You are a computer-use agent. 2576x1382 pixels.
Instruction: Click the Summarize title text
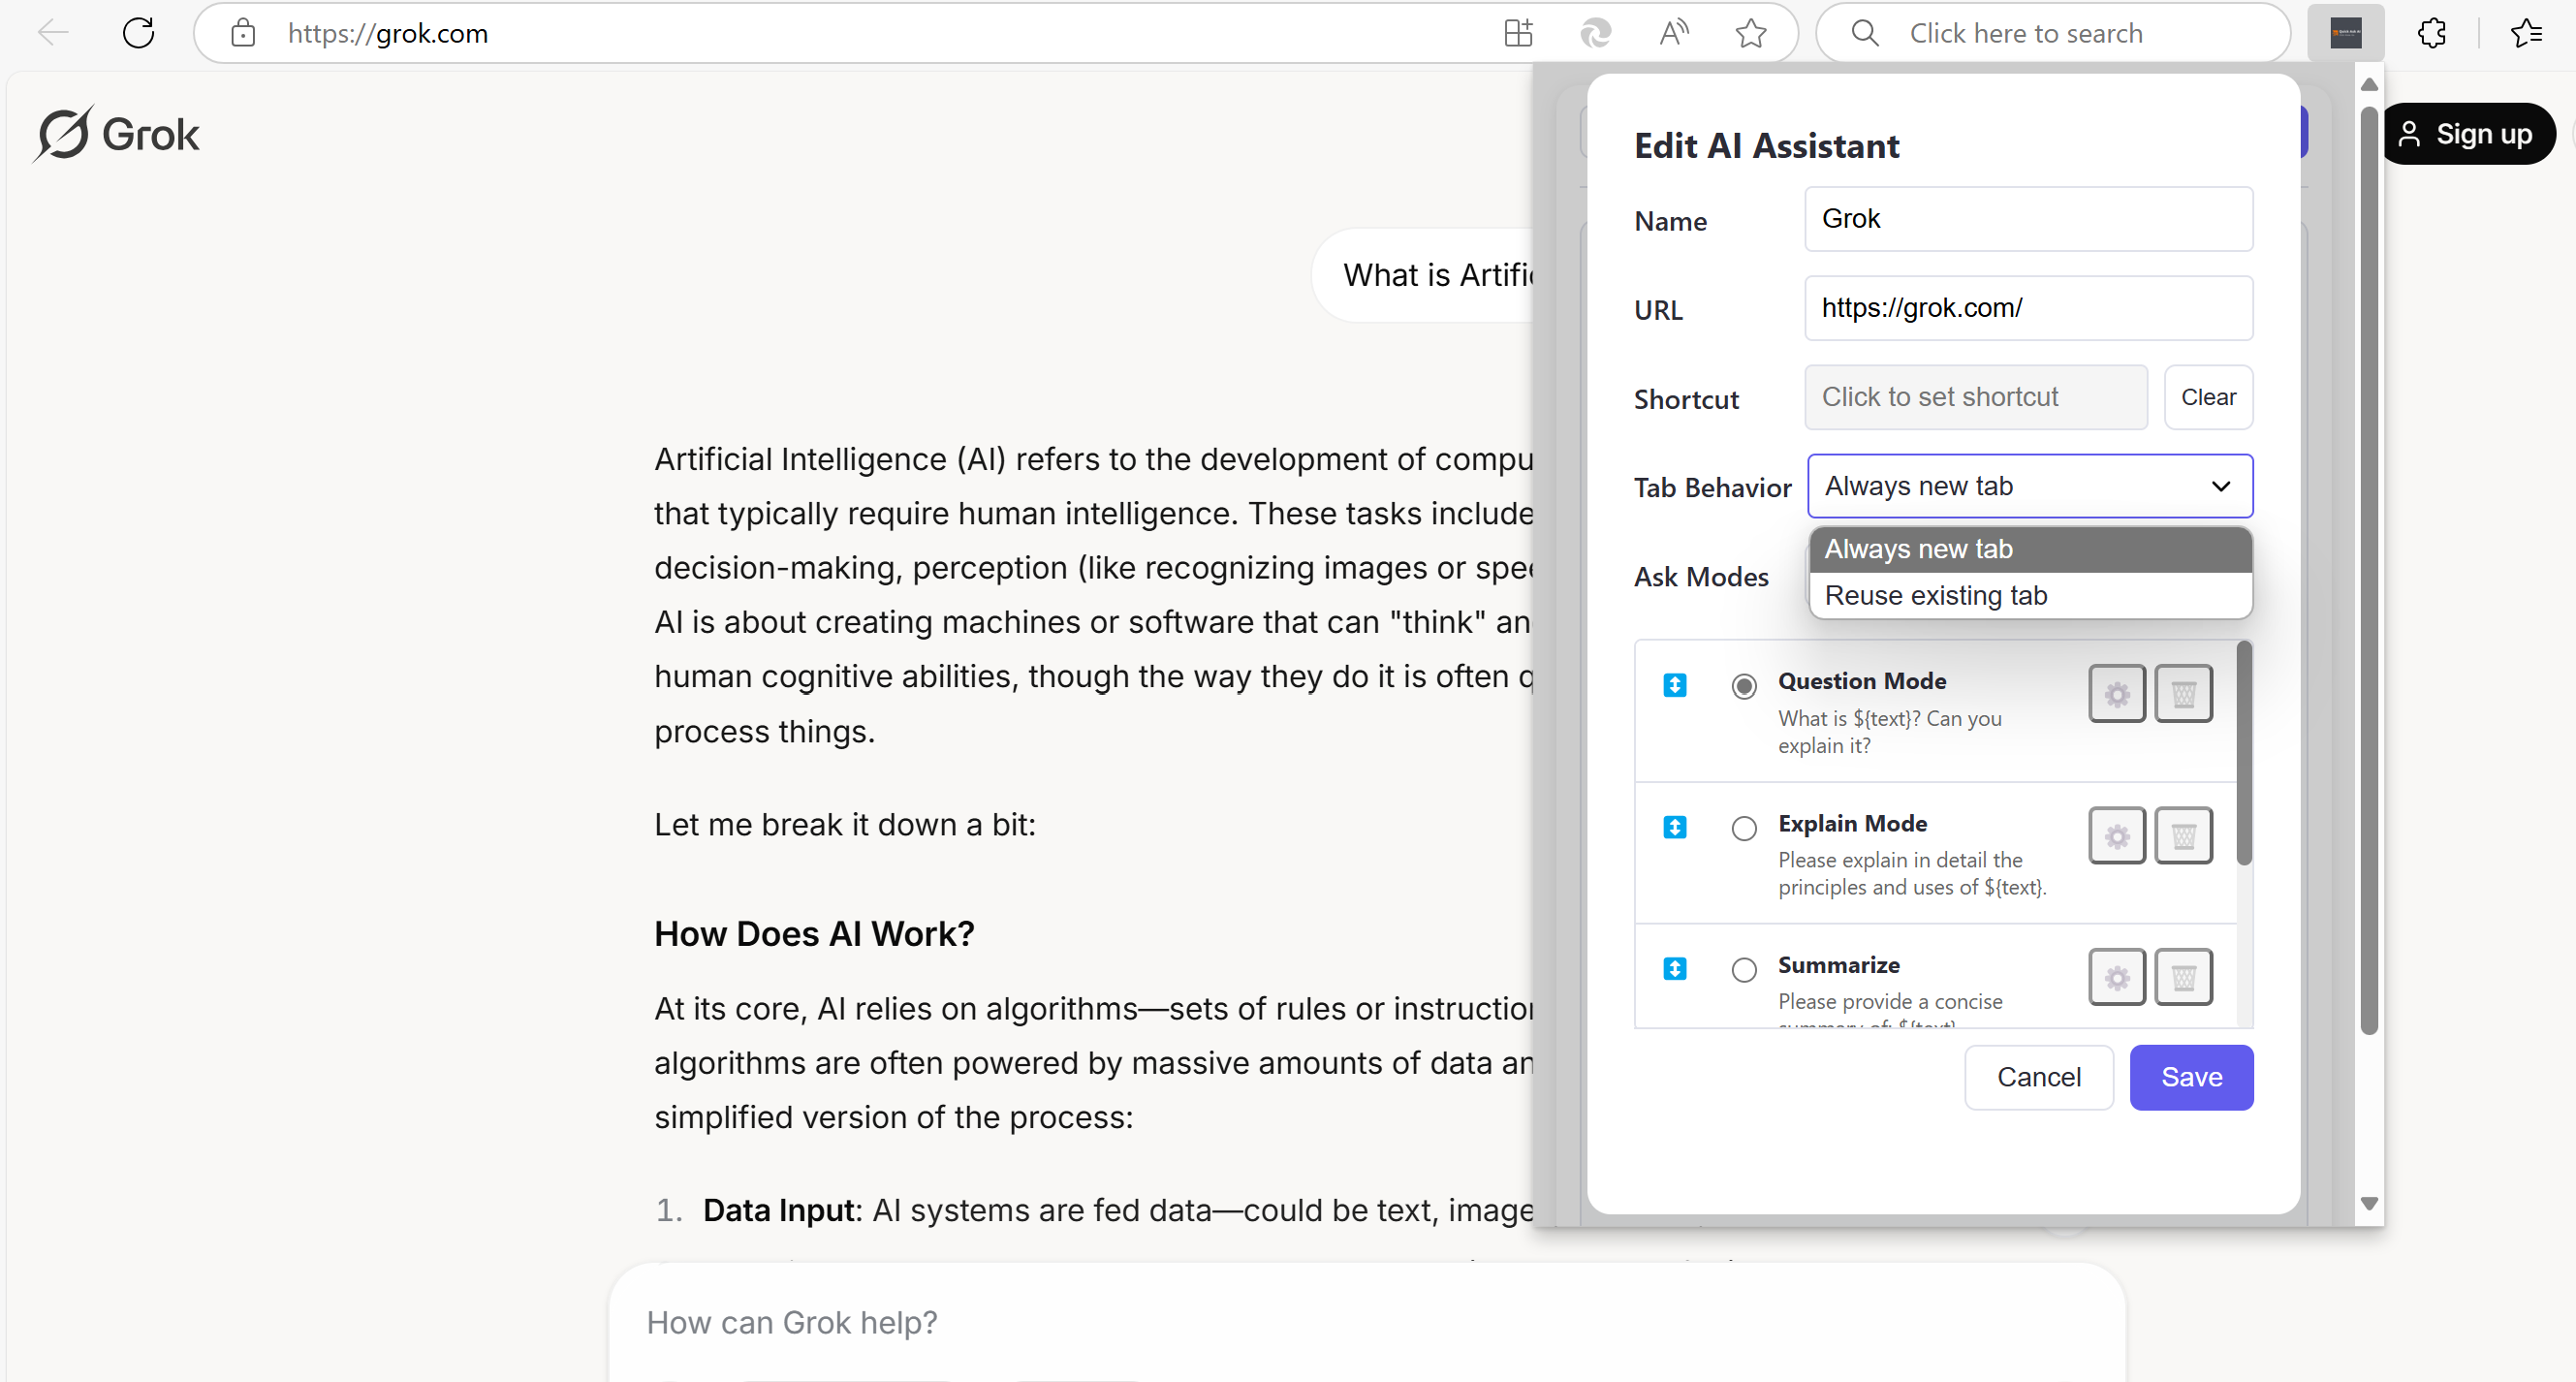(x=1838, y=965)
